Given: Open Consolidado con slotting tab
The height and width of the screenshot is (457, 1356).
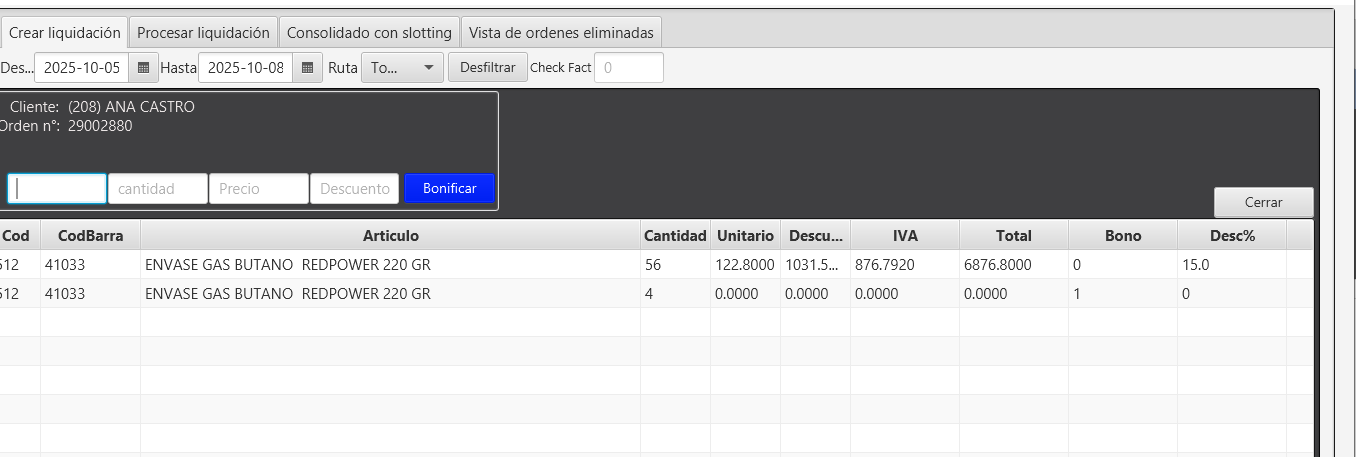Looking at the screenshot, I should click(x=369, y=33).
